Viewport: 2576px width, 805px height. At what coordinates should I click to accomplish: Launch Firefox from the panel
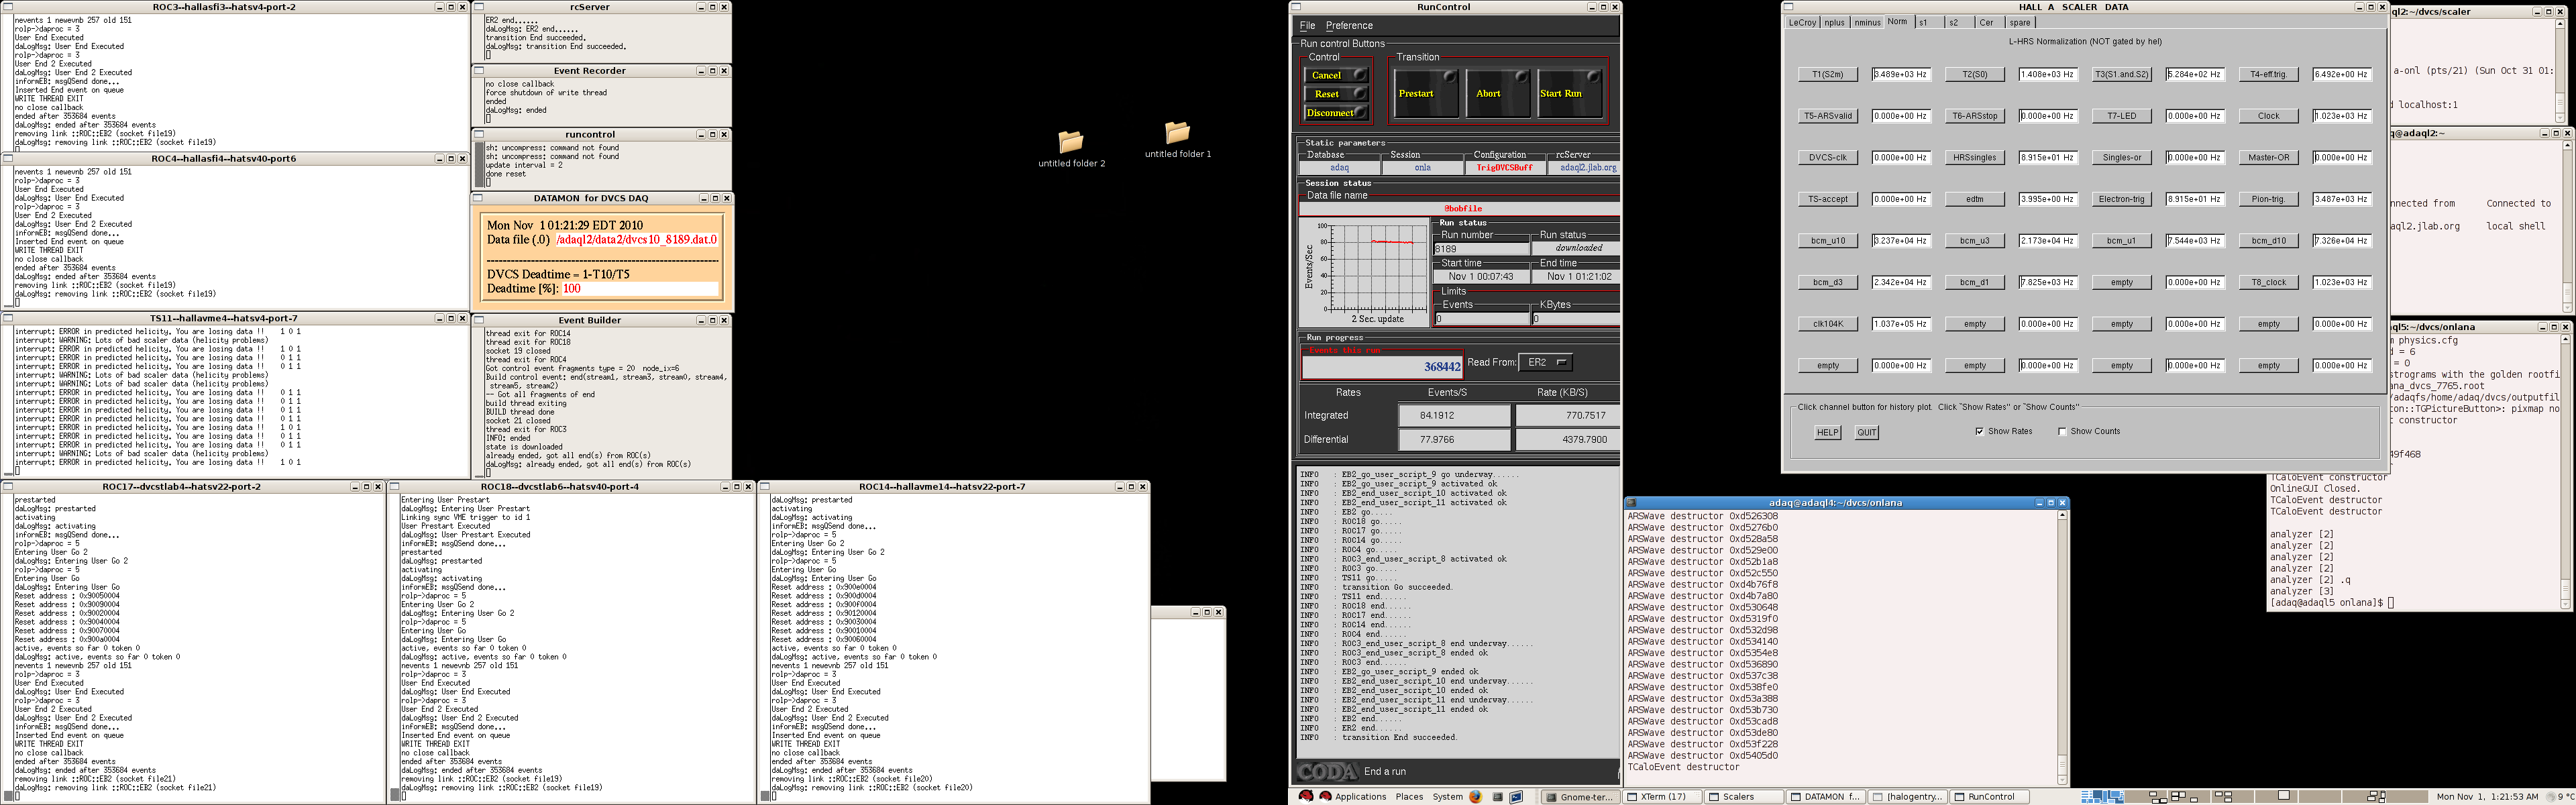click(x=1475, y=797)
